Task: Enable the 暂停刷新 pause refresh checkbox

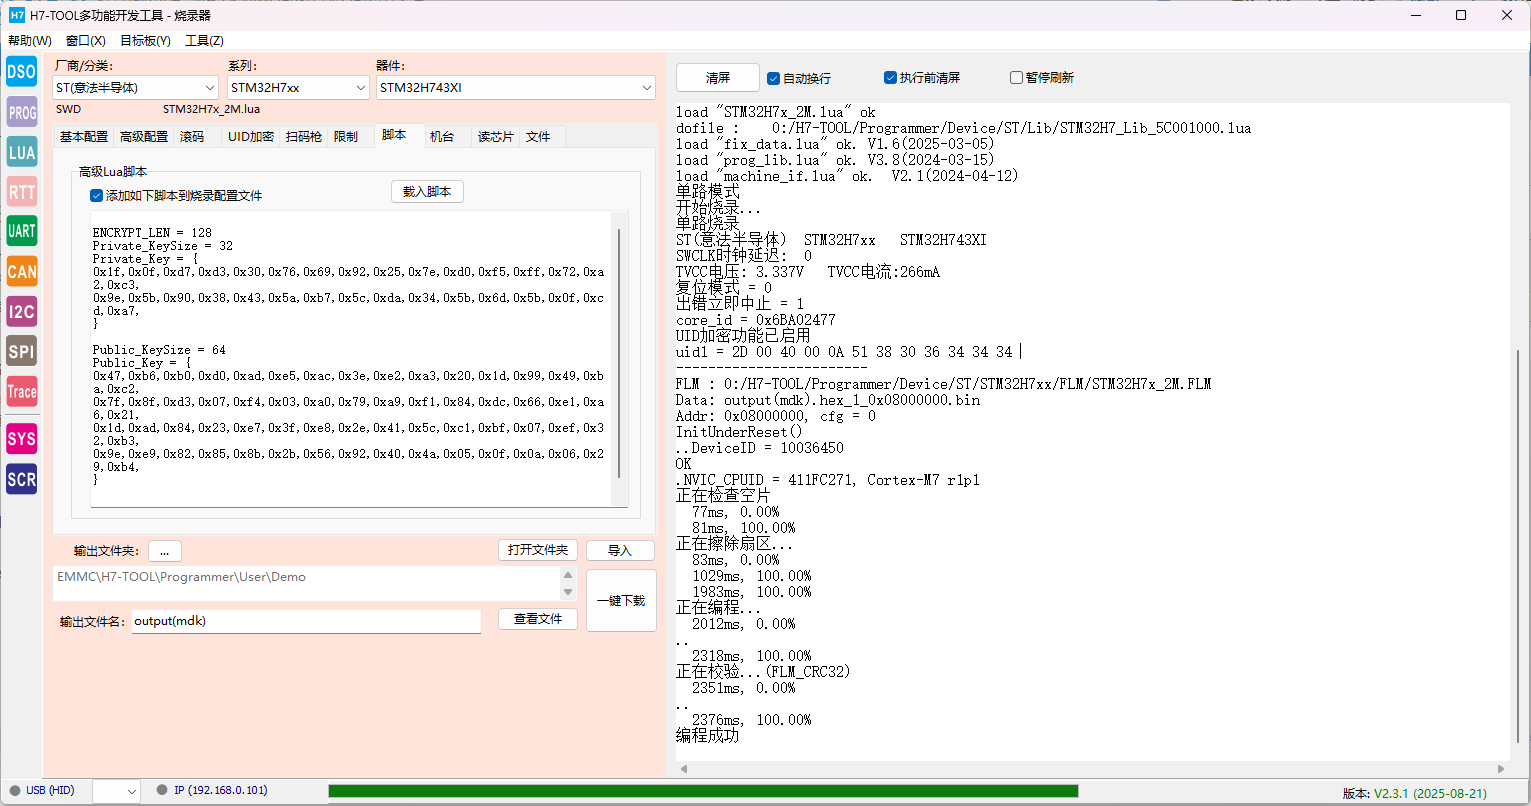Action: tap(1016, 78)
